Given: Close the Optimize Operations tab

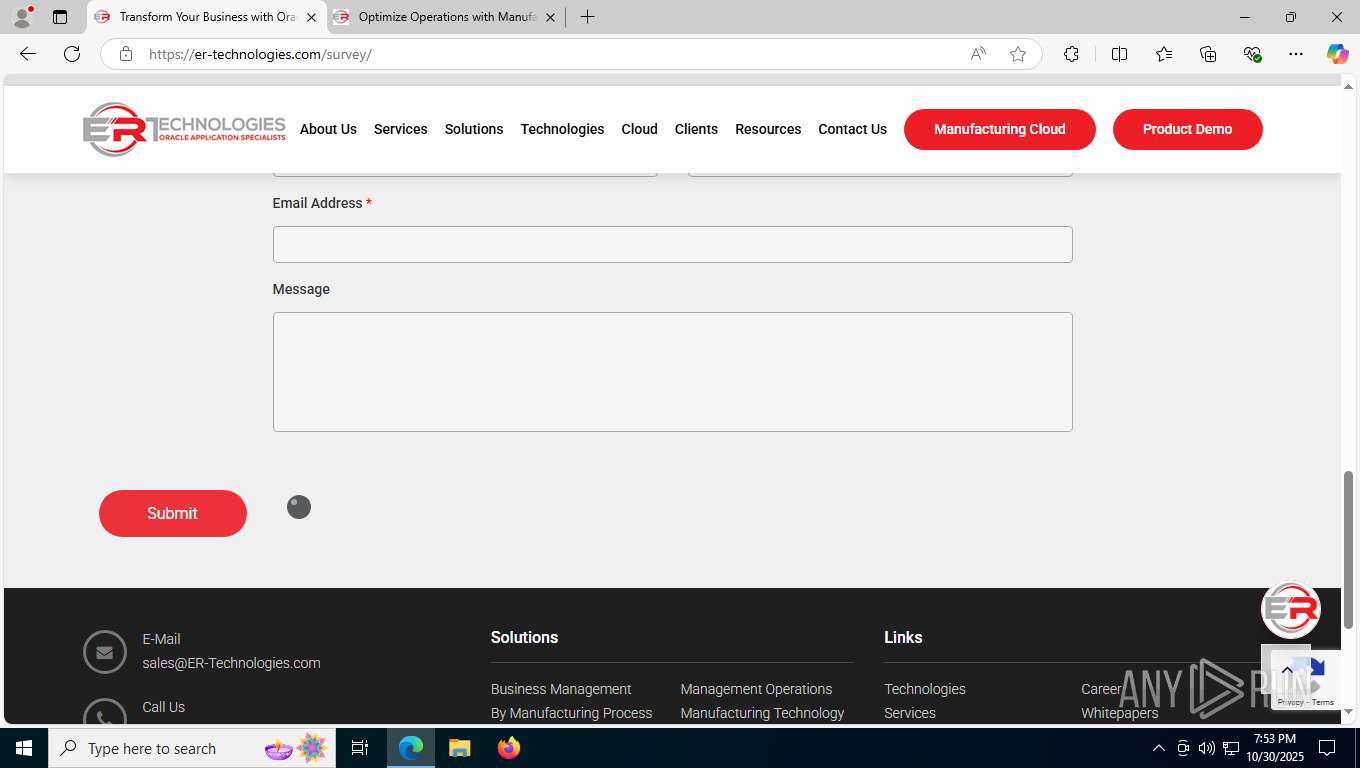Looking at the screenshot, I should pyautogui.click(x=550, y=17).
